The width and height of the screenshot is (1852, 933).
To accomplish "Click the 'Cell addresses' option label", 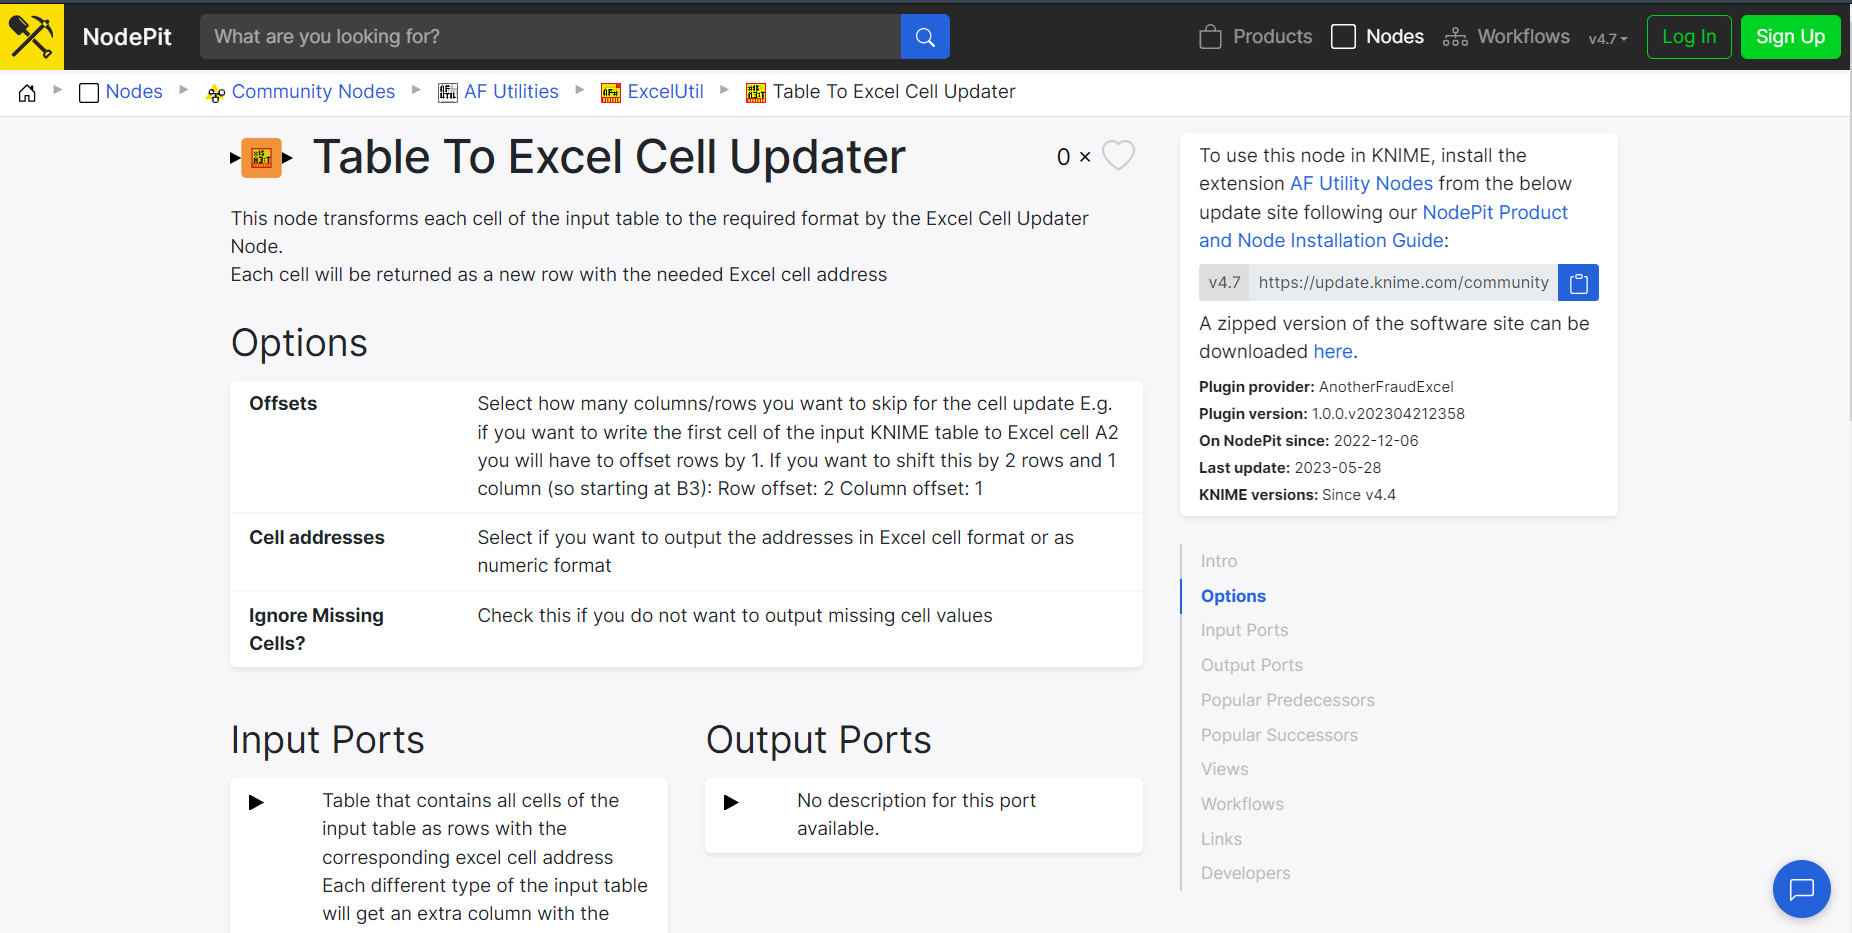I will point(316,537).
